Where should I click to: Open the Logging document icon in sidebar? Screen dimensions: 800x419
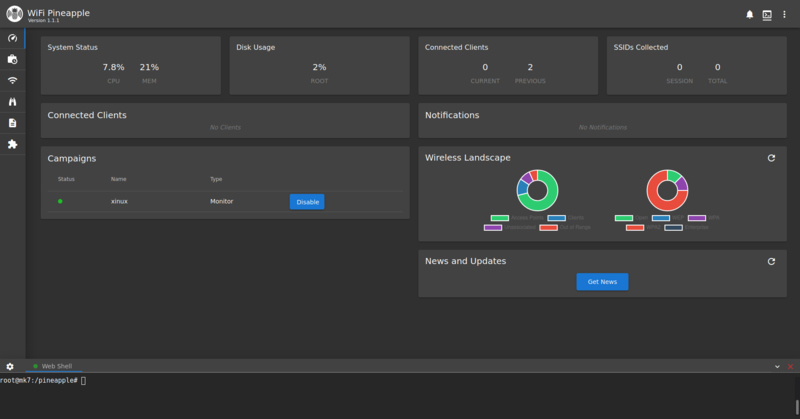[12, 122]
